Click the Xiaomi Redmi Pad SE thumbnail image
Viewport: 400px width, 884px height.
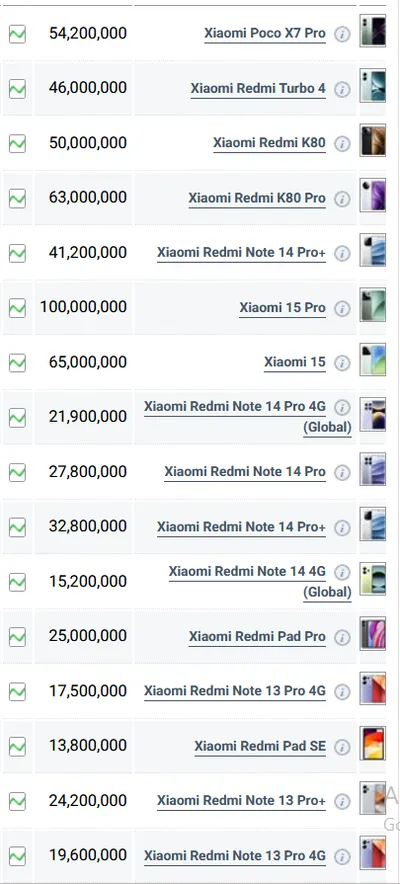[373, 742]
